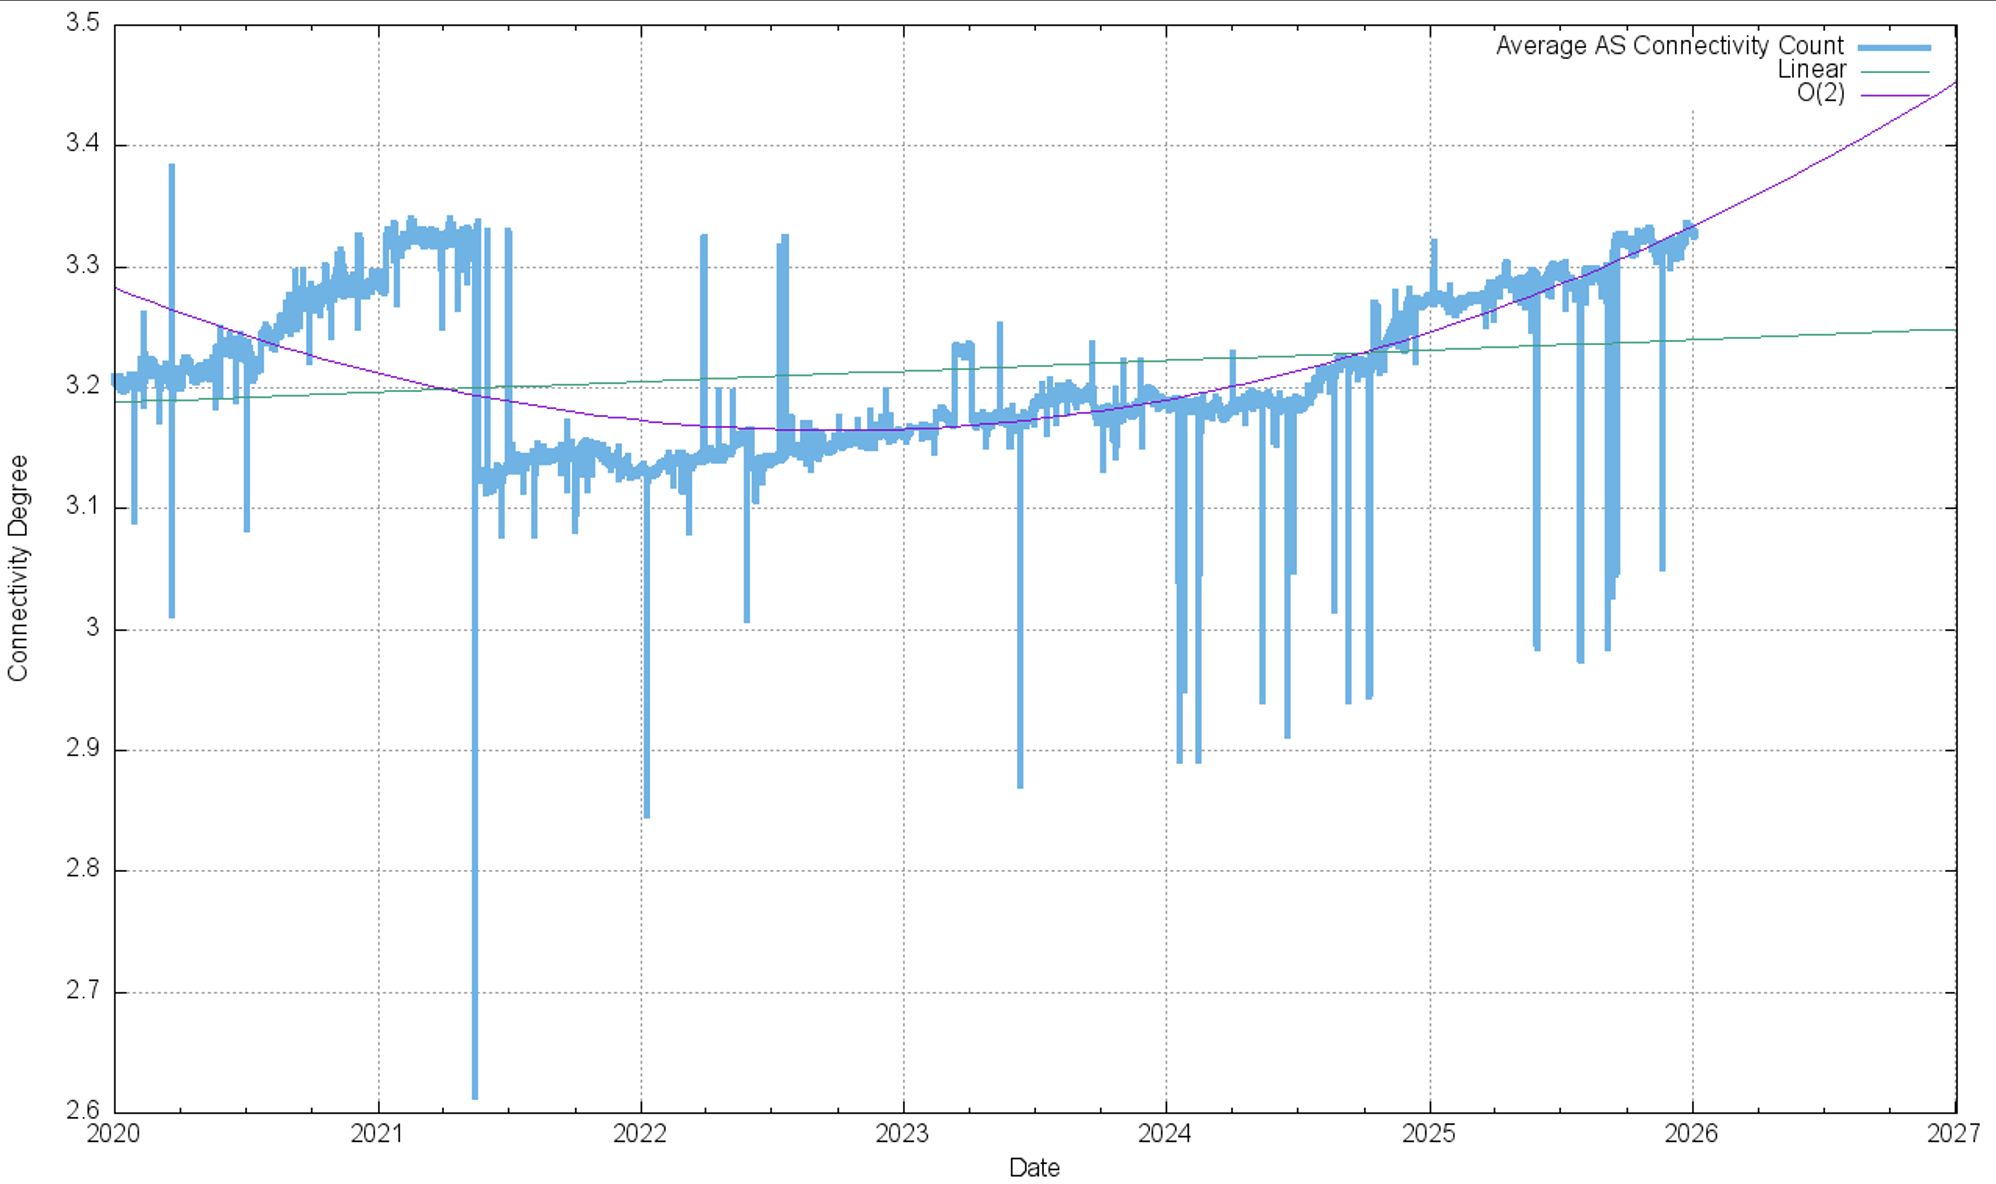Click the 3 y-axis tick label
Viewport: 1996px width, 1184px height.
pyautogui.click(x=93, y=628)
